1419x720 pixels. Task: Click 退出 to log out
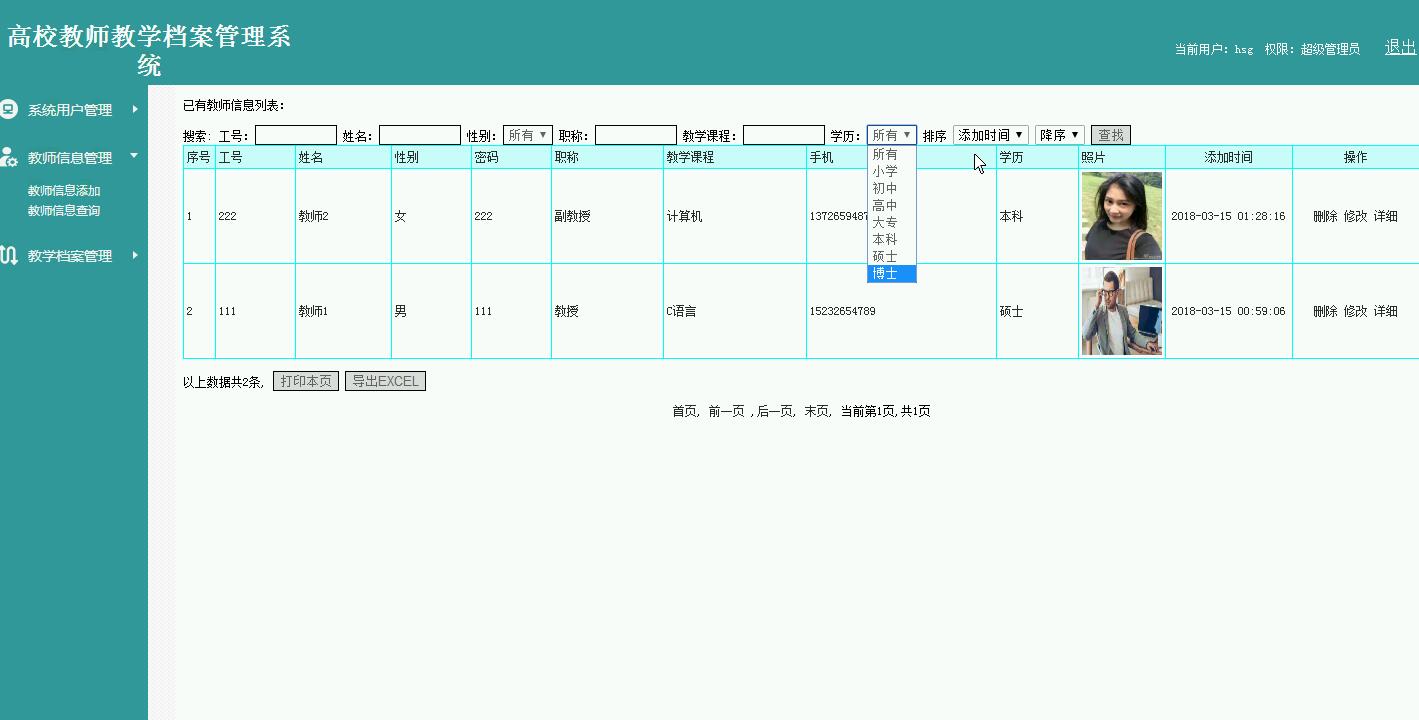click(1400, 47)
